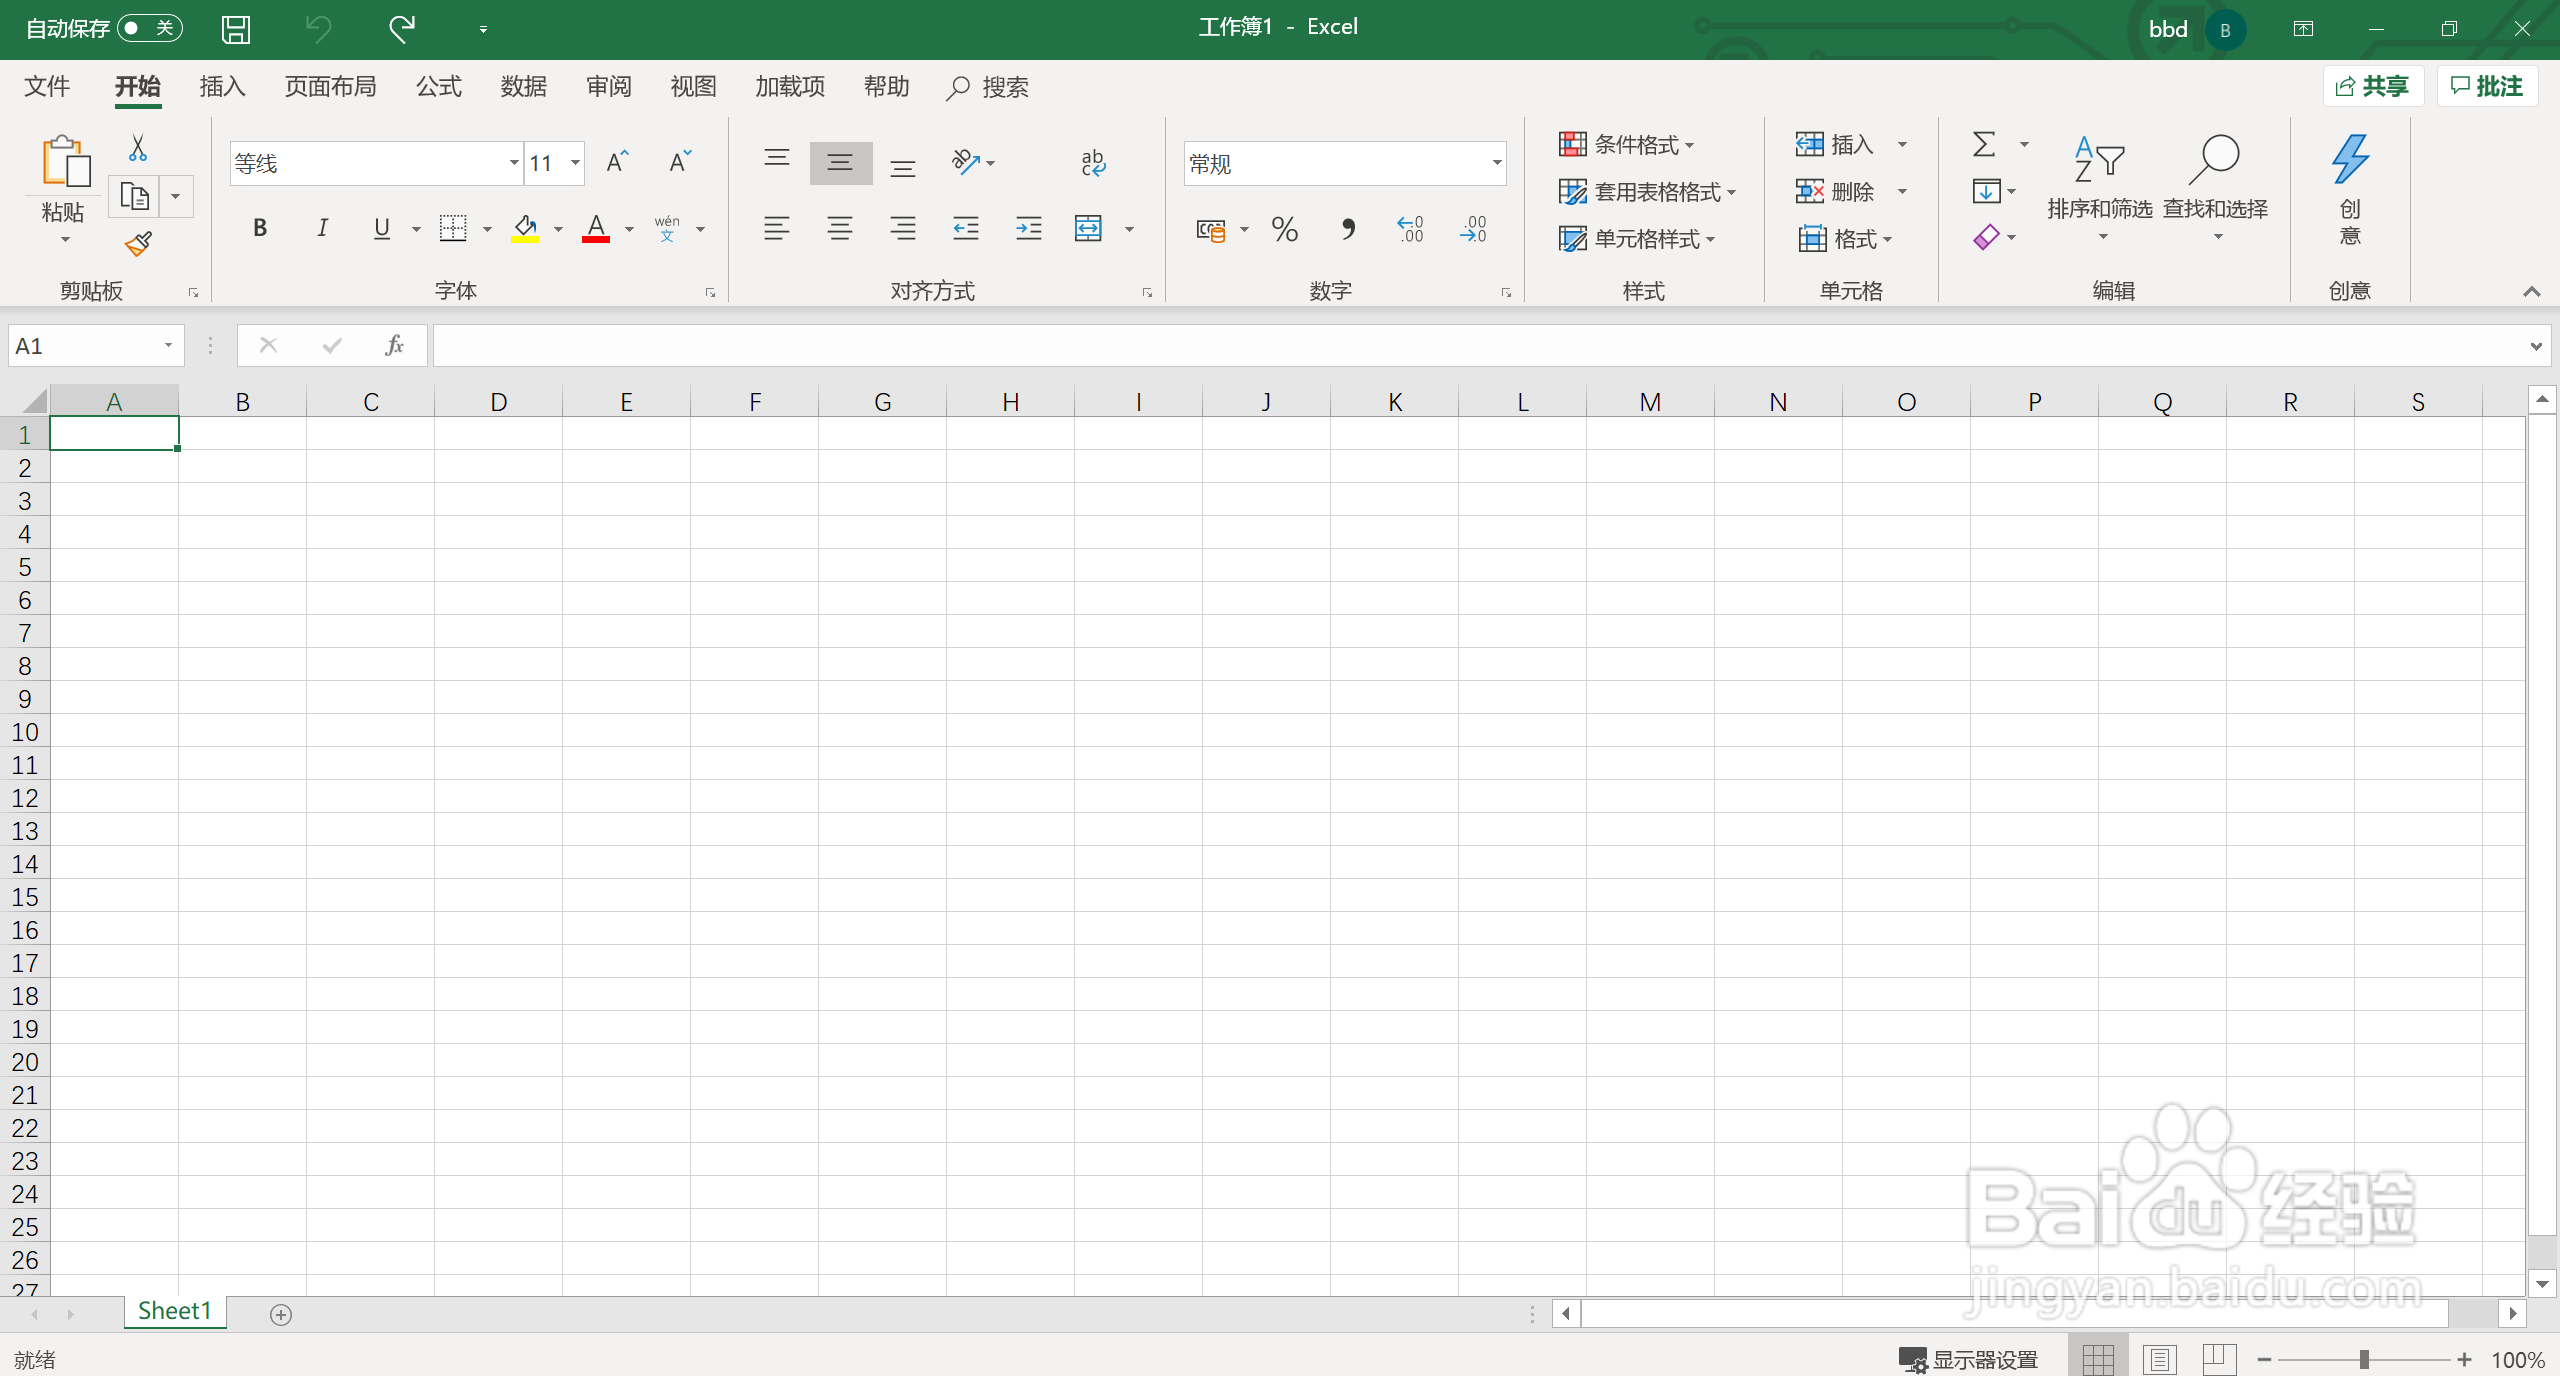Toggle italic formatting

click(322, 228)
